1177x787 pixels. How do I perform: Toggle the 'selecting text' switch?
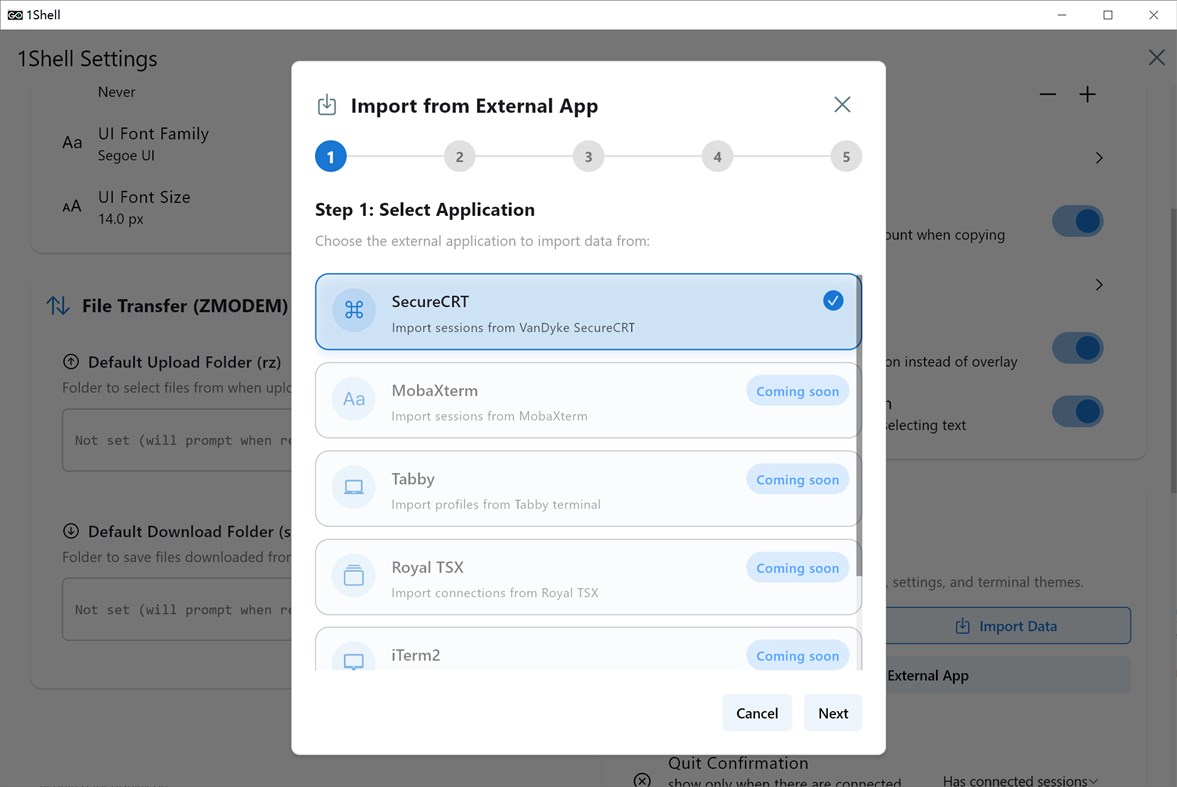[x=1077, y=412]
